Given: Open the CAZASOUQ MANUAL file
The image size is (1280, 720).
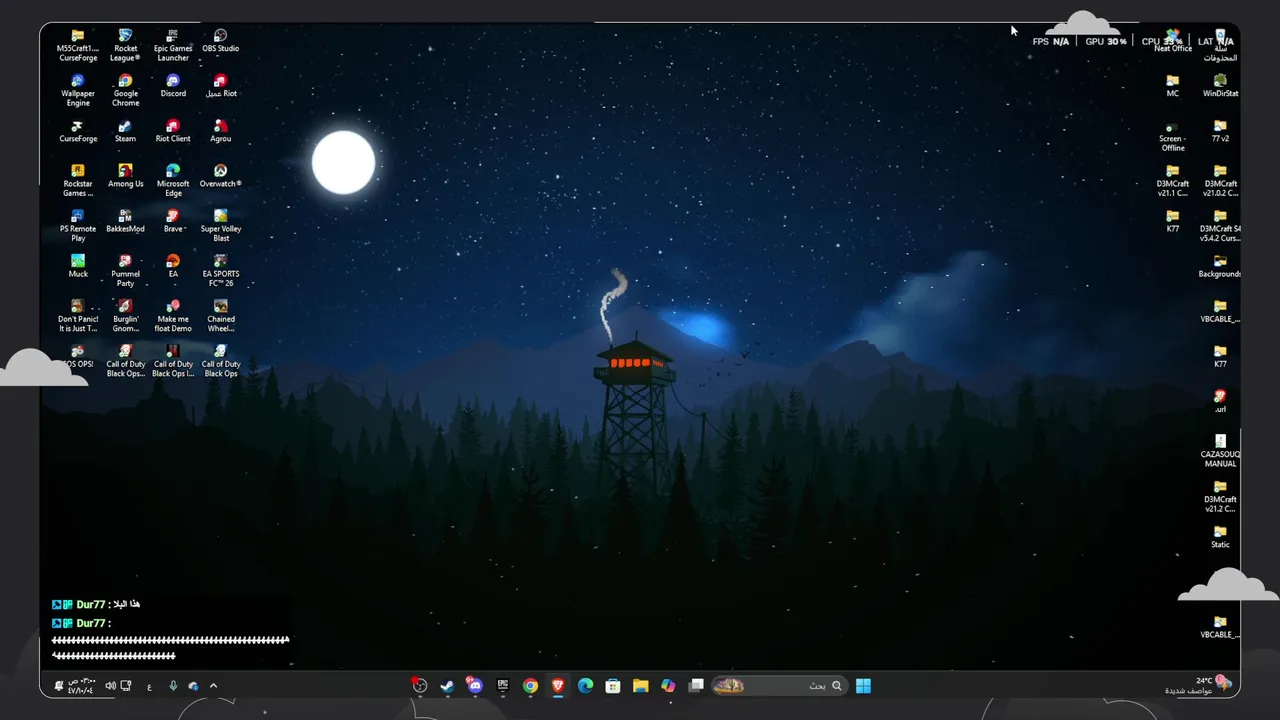Looking at the screenshot, I should [1220, 450].
